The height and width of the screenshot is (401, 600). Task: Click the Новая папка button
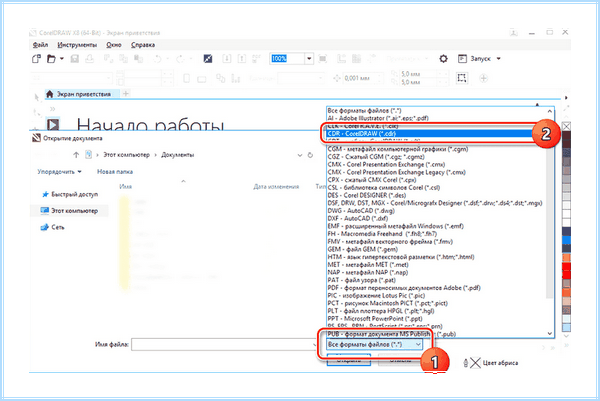click(115, 172)
